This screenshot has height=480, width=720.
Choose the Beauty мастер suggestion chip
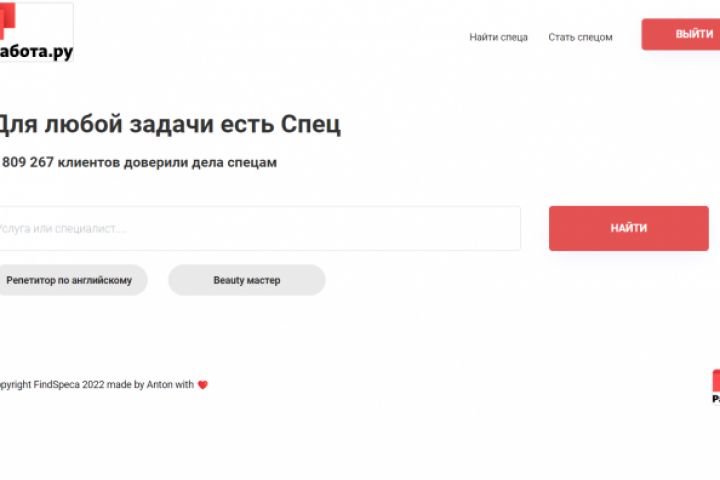pos(246,280)
